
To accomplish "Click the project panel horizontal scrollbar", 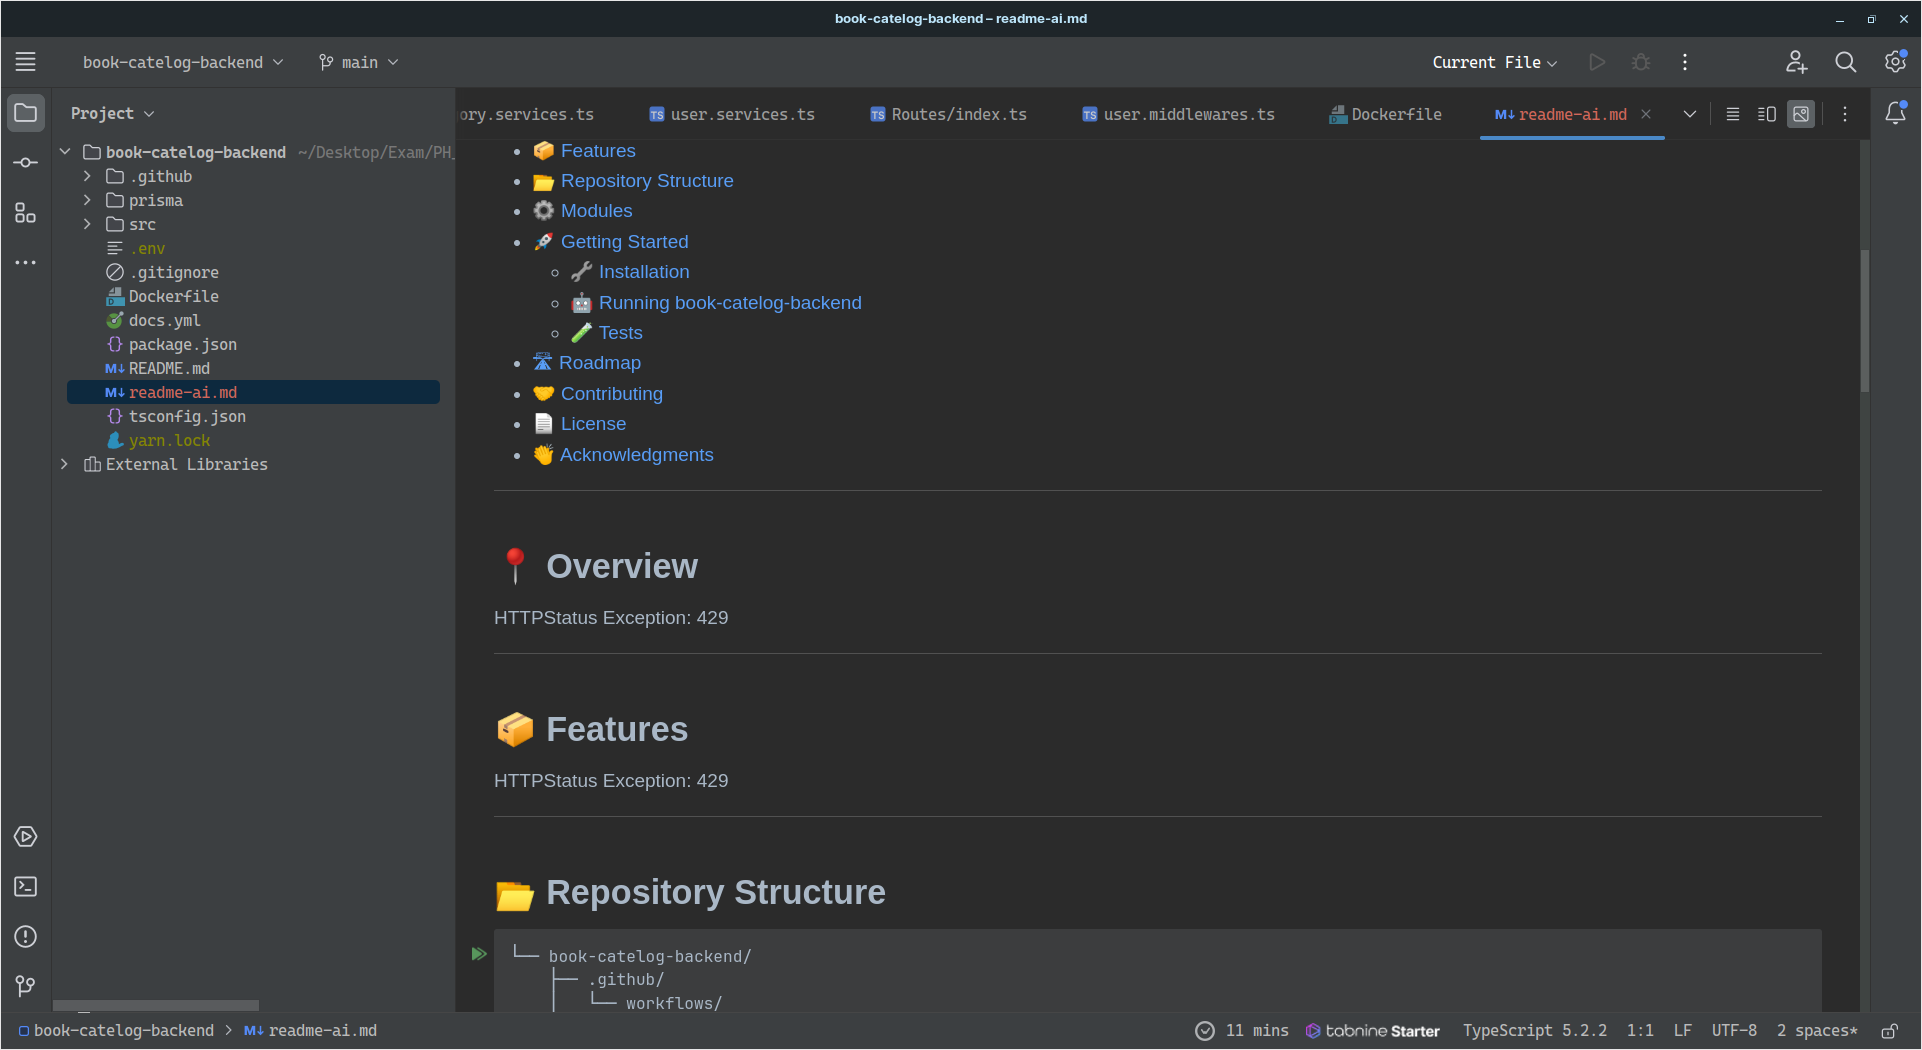I will click(x=156, y=1005).
